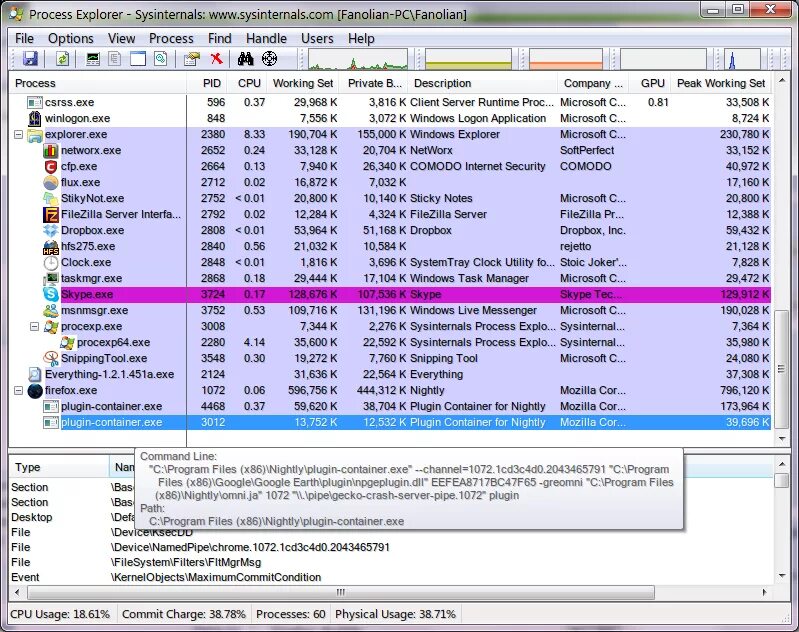Open System Information toolbar icon
The width and height of the screenshot is (799, 632).
93,59
